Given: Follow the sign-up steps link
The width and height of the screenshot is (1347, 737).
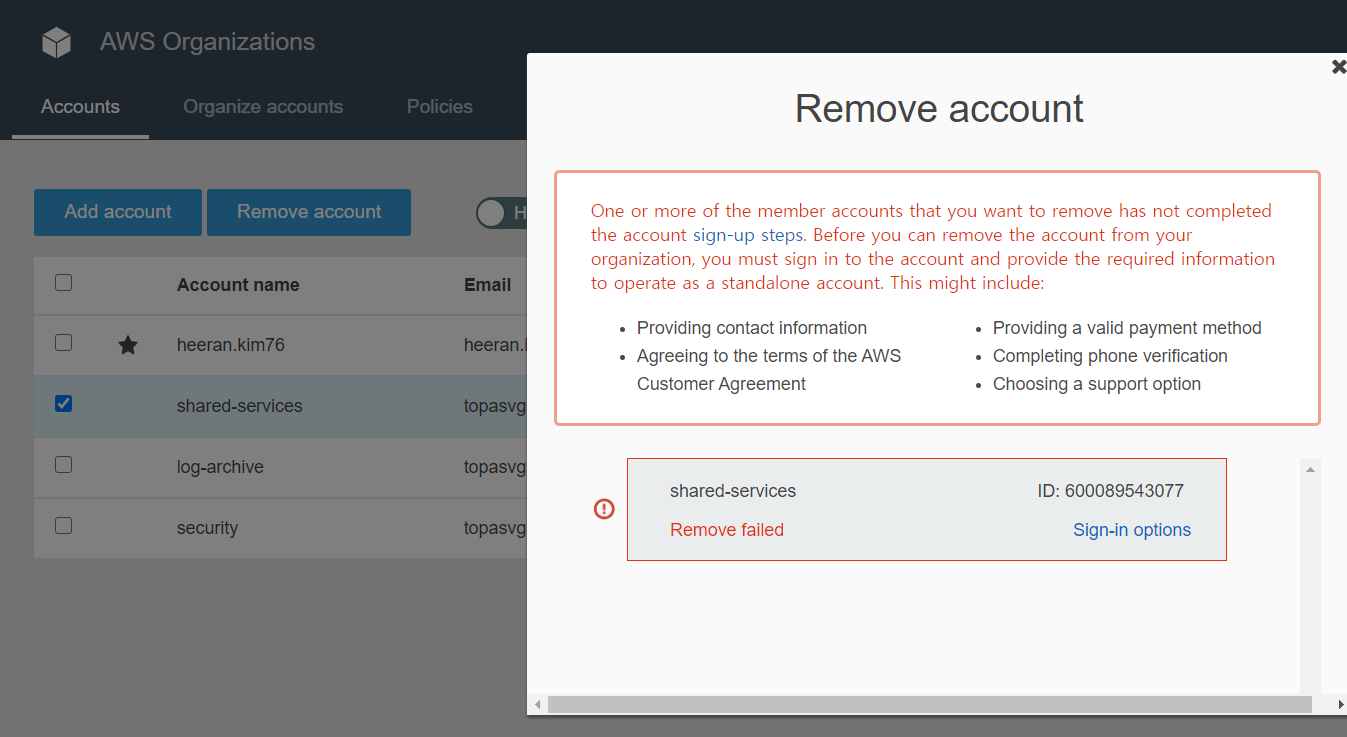Looking at the screenshot, I should point(748,236).
